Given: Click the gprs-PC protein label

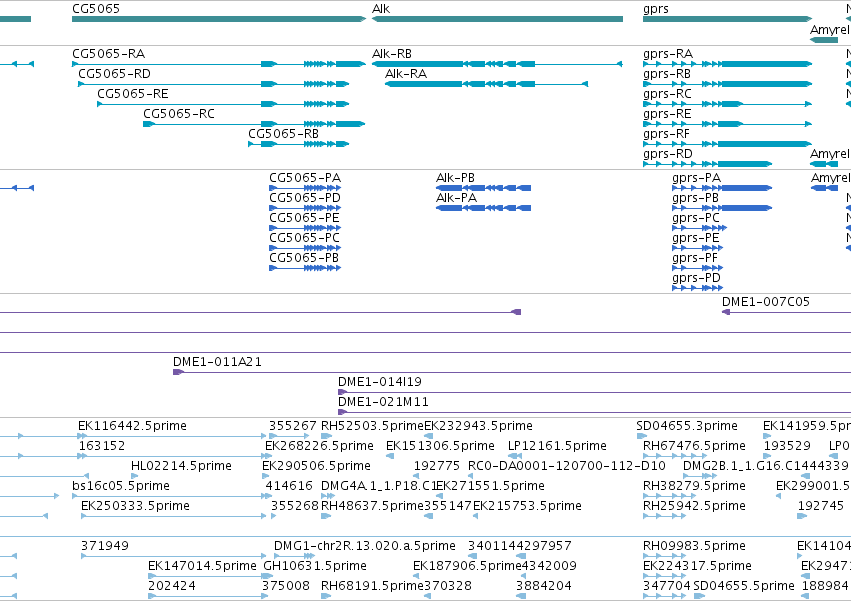Looking at the screenshot, I should point(696,219).
